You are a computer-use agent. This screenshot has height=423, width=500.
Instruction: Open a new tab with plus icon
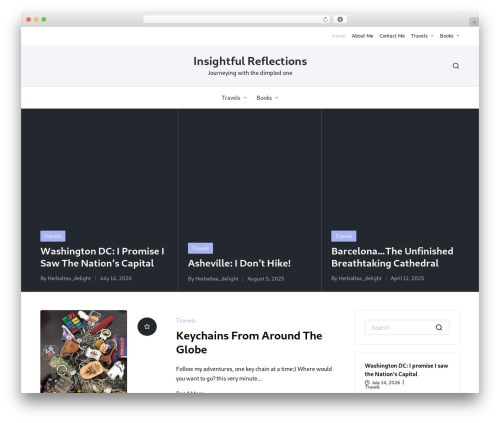pos(474,22)
